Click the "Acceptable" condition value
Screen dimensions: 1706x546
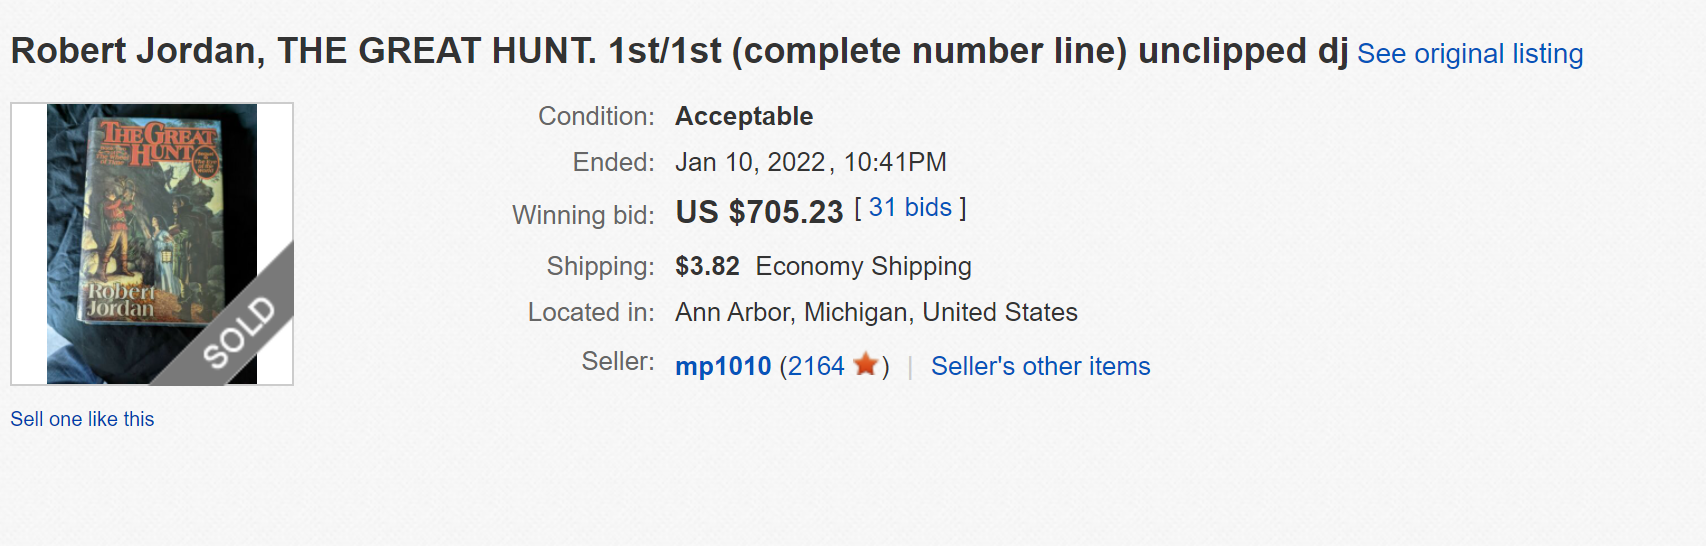click(x=744, y=116)
